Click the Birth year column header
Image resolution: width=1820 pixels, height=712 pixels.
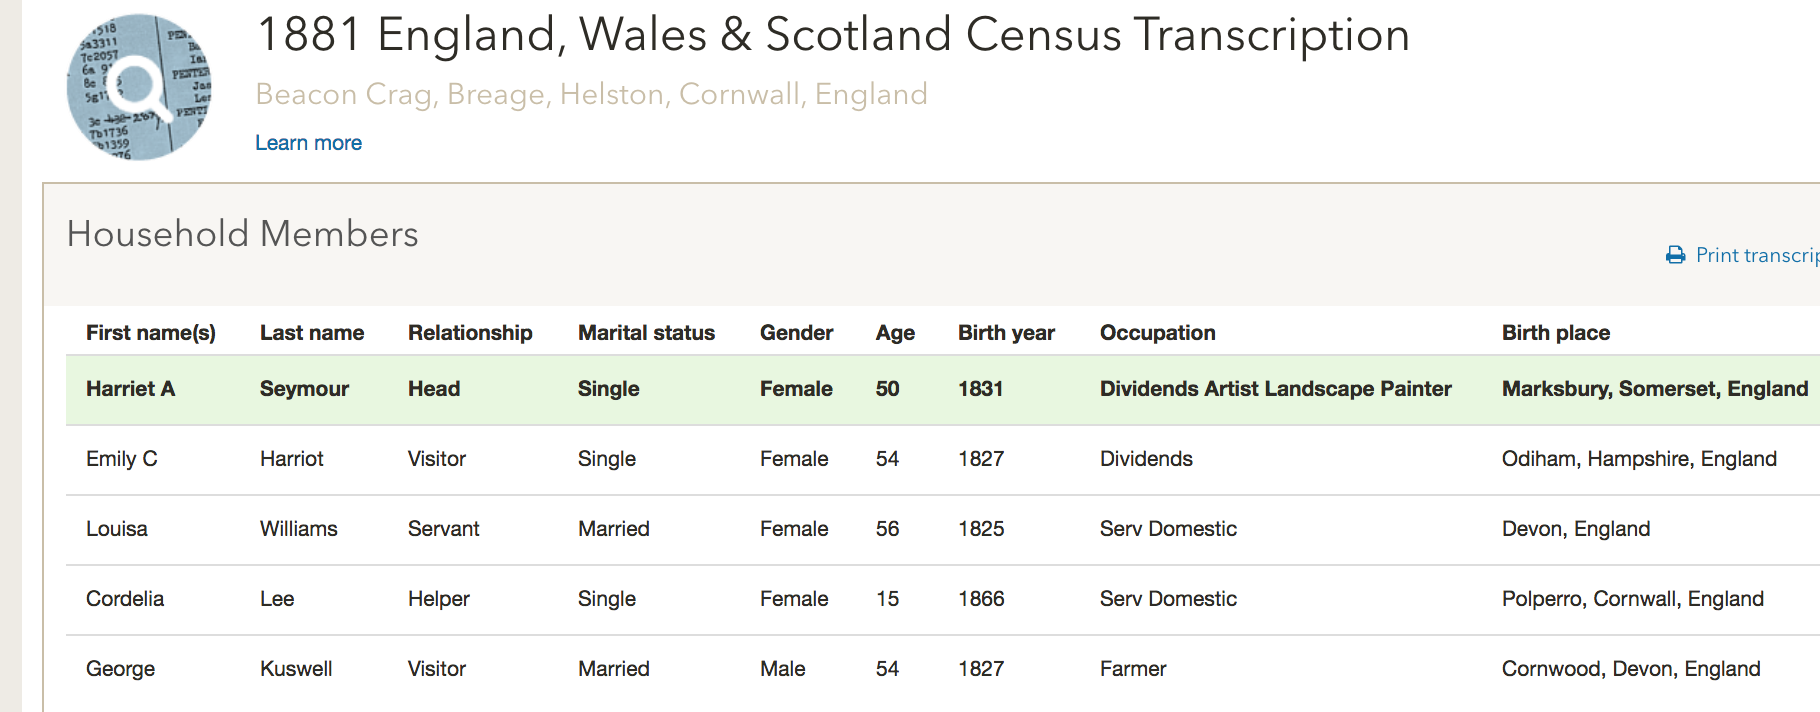click(1006, 333)
